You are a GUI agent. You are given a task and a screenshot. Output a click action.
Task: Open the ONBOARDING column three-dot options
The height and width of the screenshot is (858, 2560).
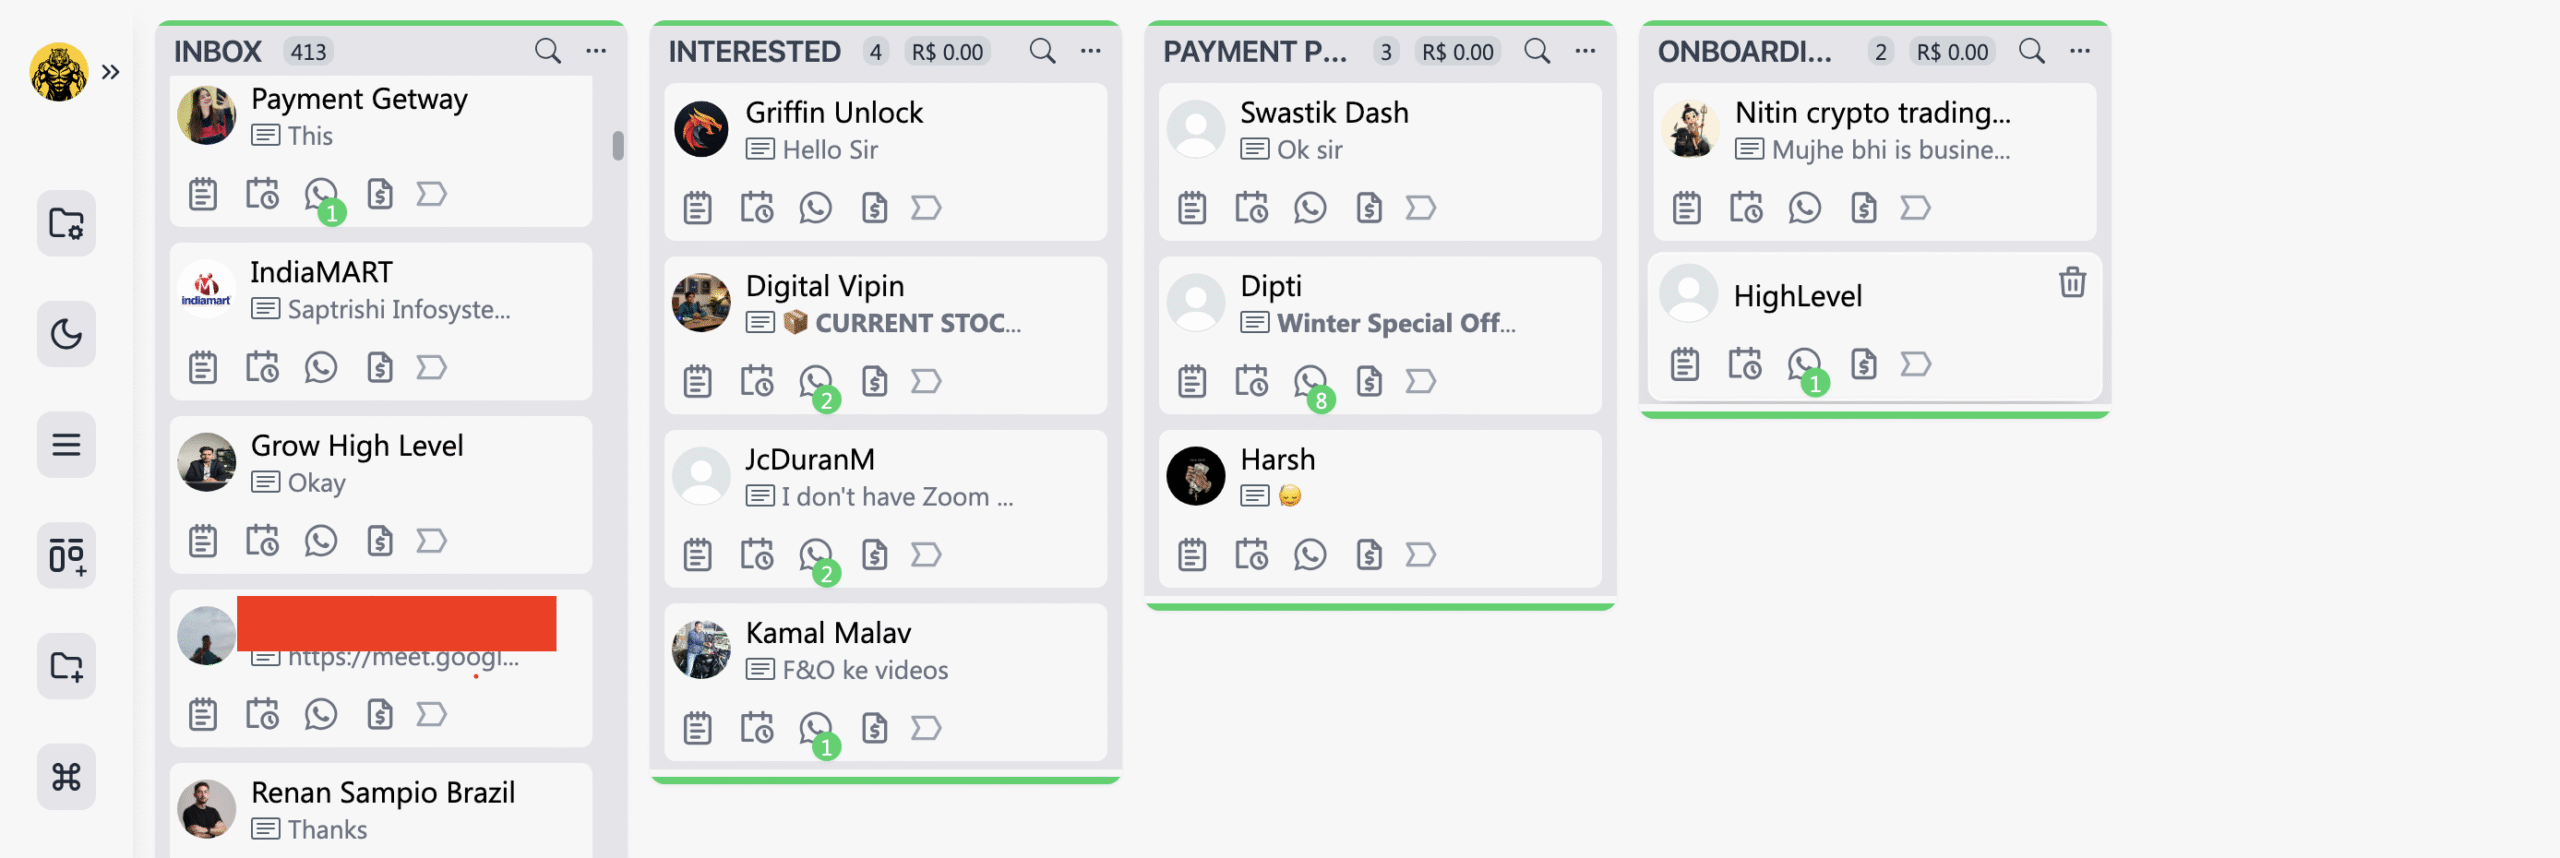[x=2081, y=50]
